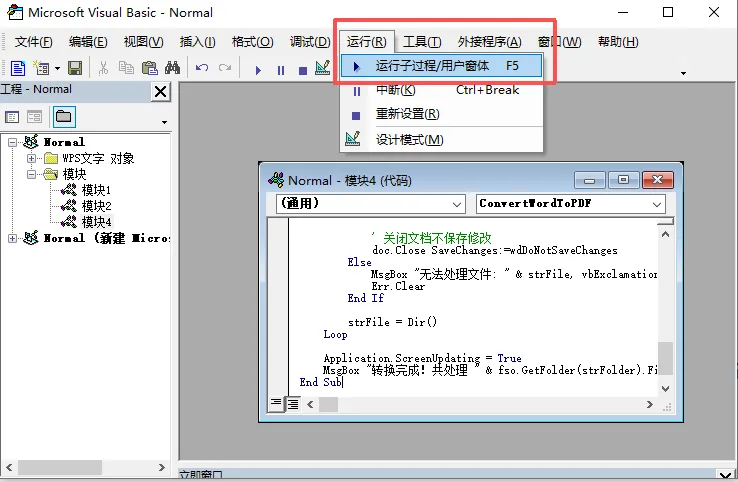Click View Code icon in project panel
The height and width of the screenshot is (482, 738).
point(12,117)
